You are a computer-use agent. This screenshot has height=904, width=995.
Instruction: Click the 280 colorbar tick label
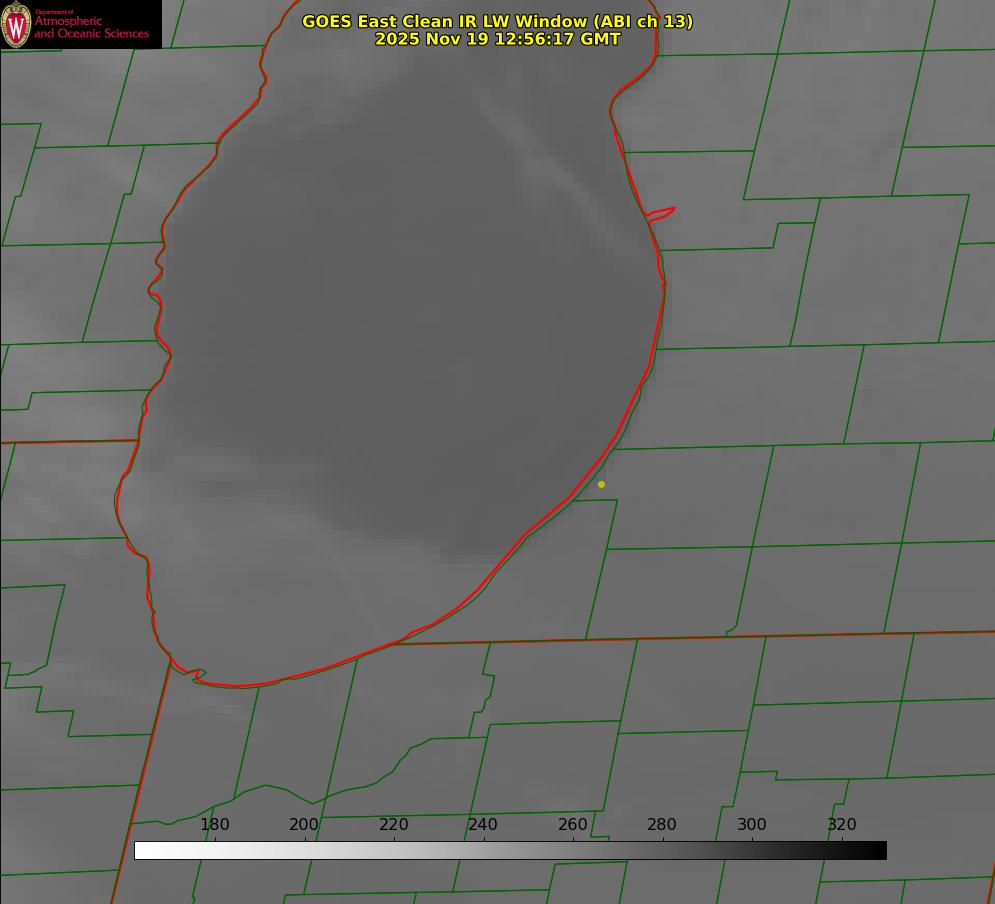(662, 824)
